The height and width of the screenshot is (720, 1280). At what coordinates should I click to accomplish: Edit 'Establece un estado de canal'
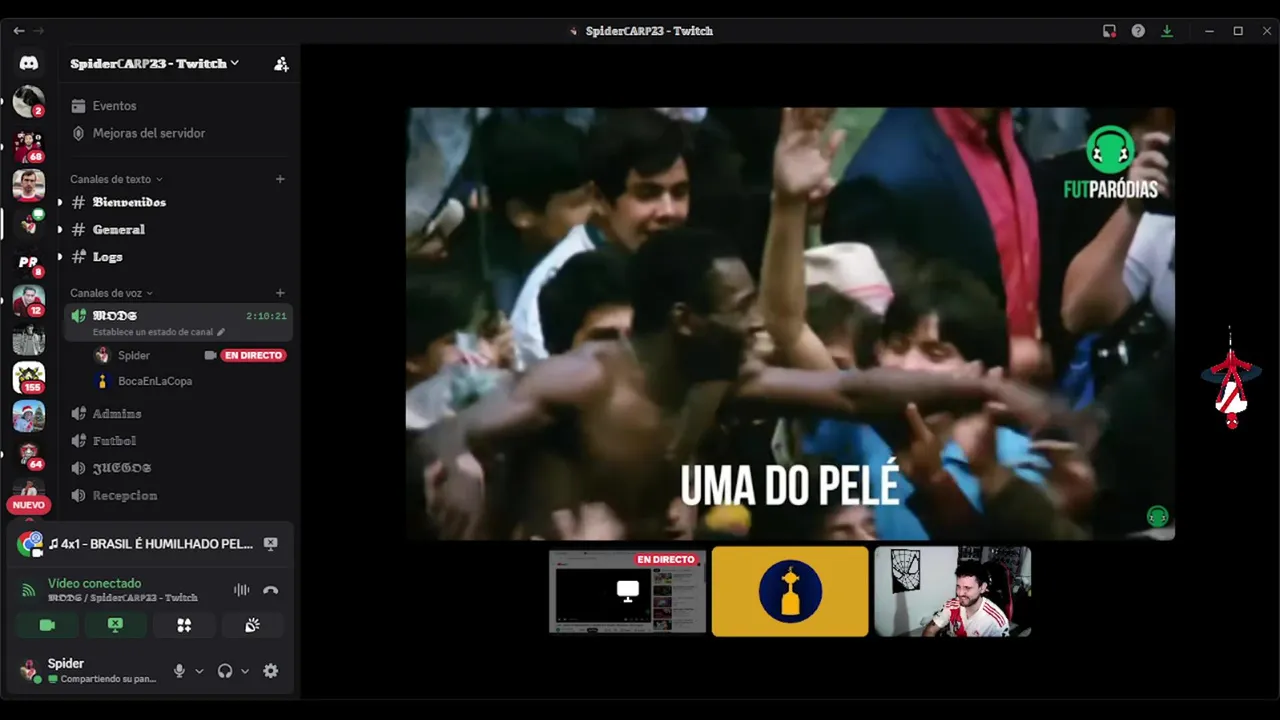pyautogui.click(x=159, y=332)
